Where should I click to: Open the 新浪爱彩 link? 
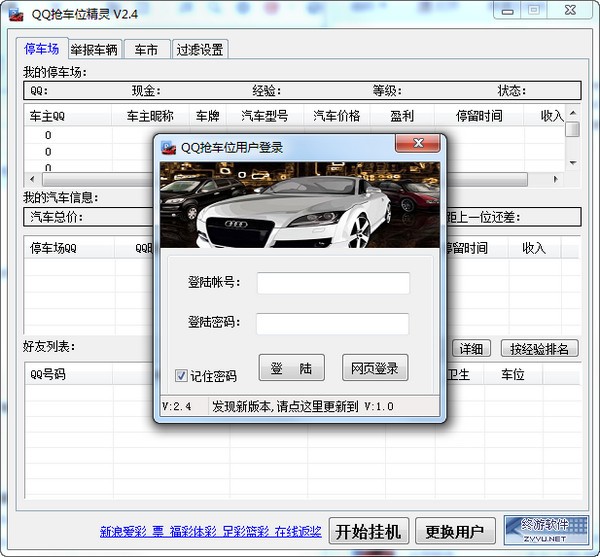point(122,531)
